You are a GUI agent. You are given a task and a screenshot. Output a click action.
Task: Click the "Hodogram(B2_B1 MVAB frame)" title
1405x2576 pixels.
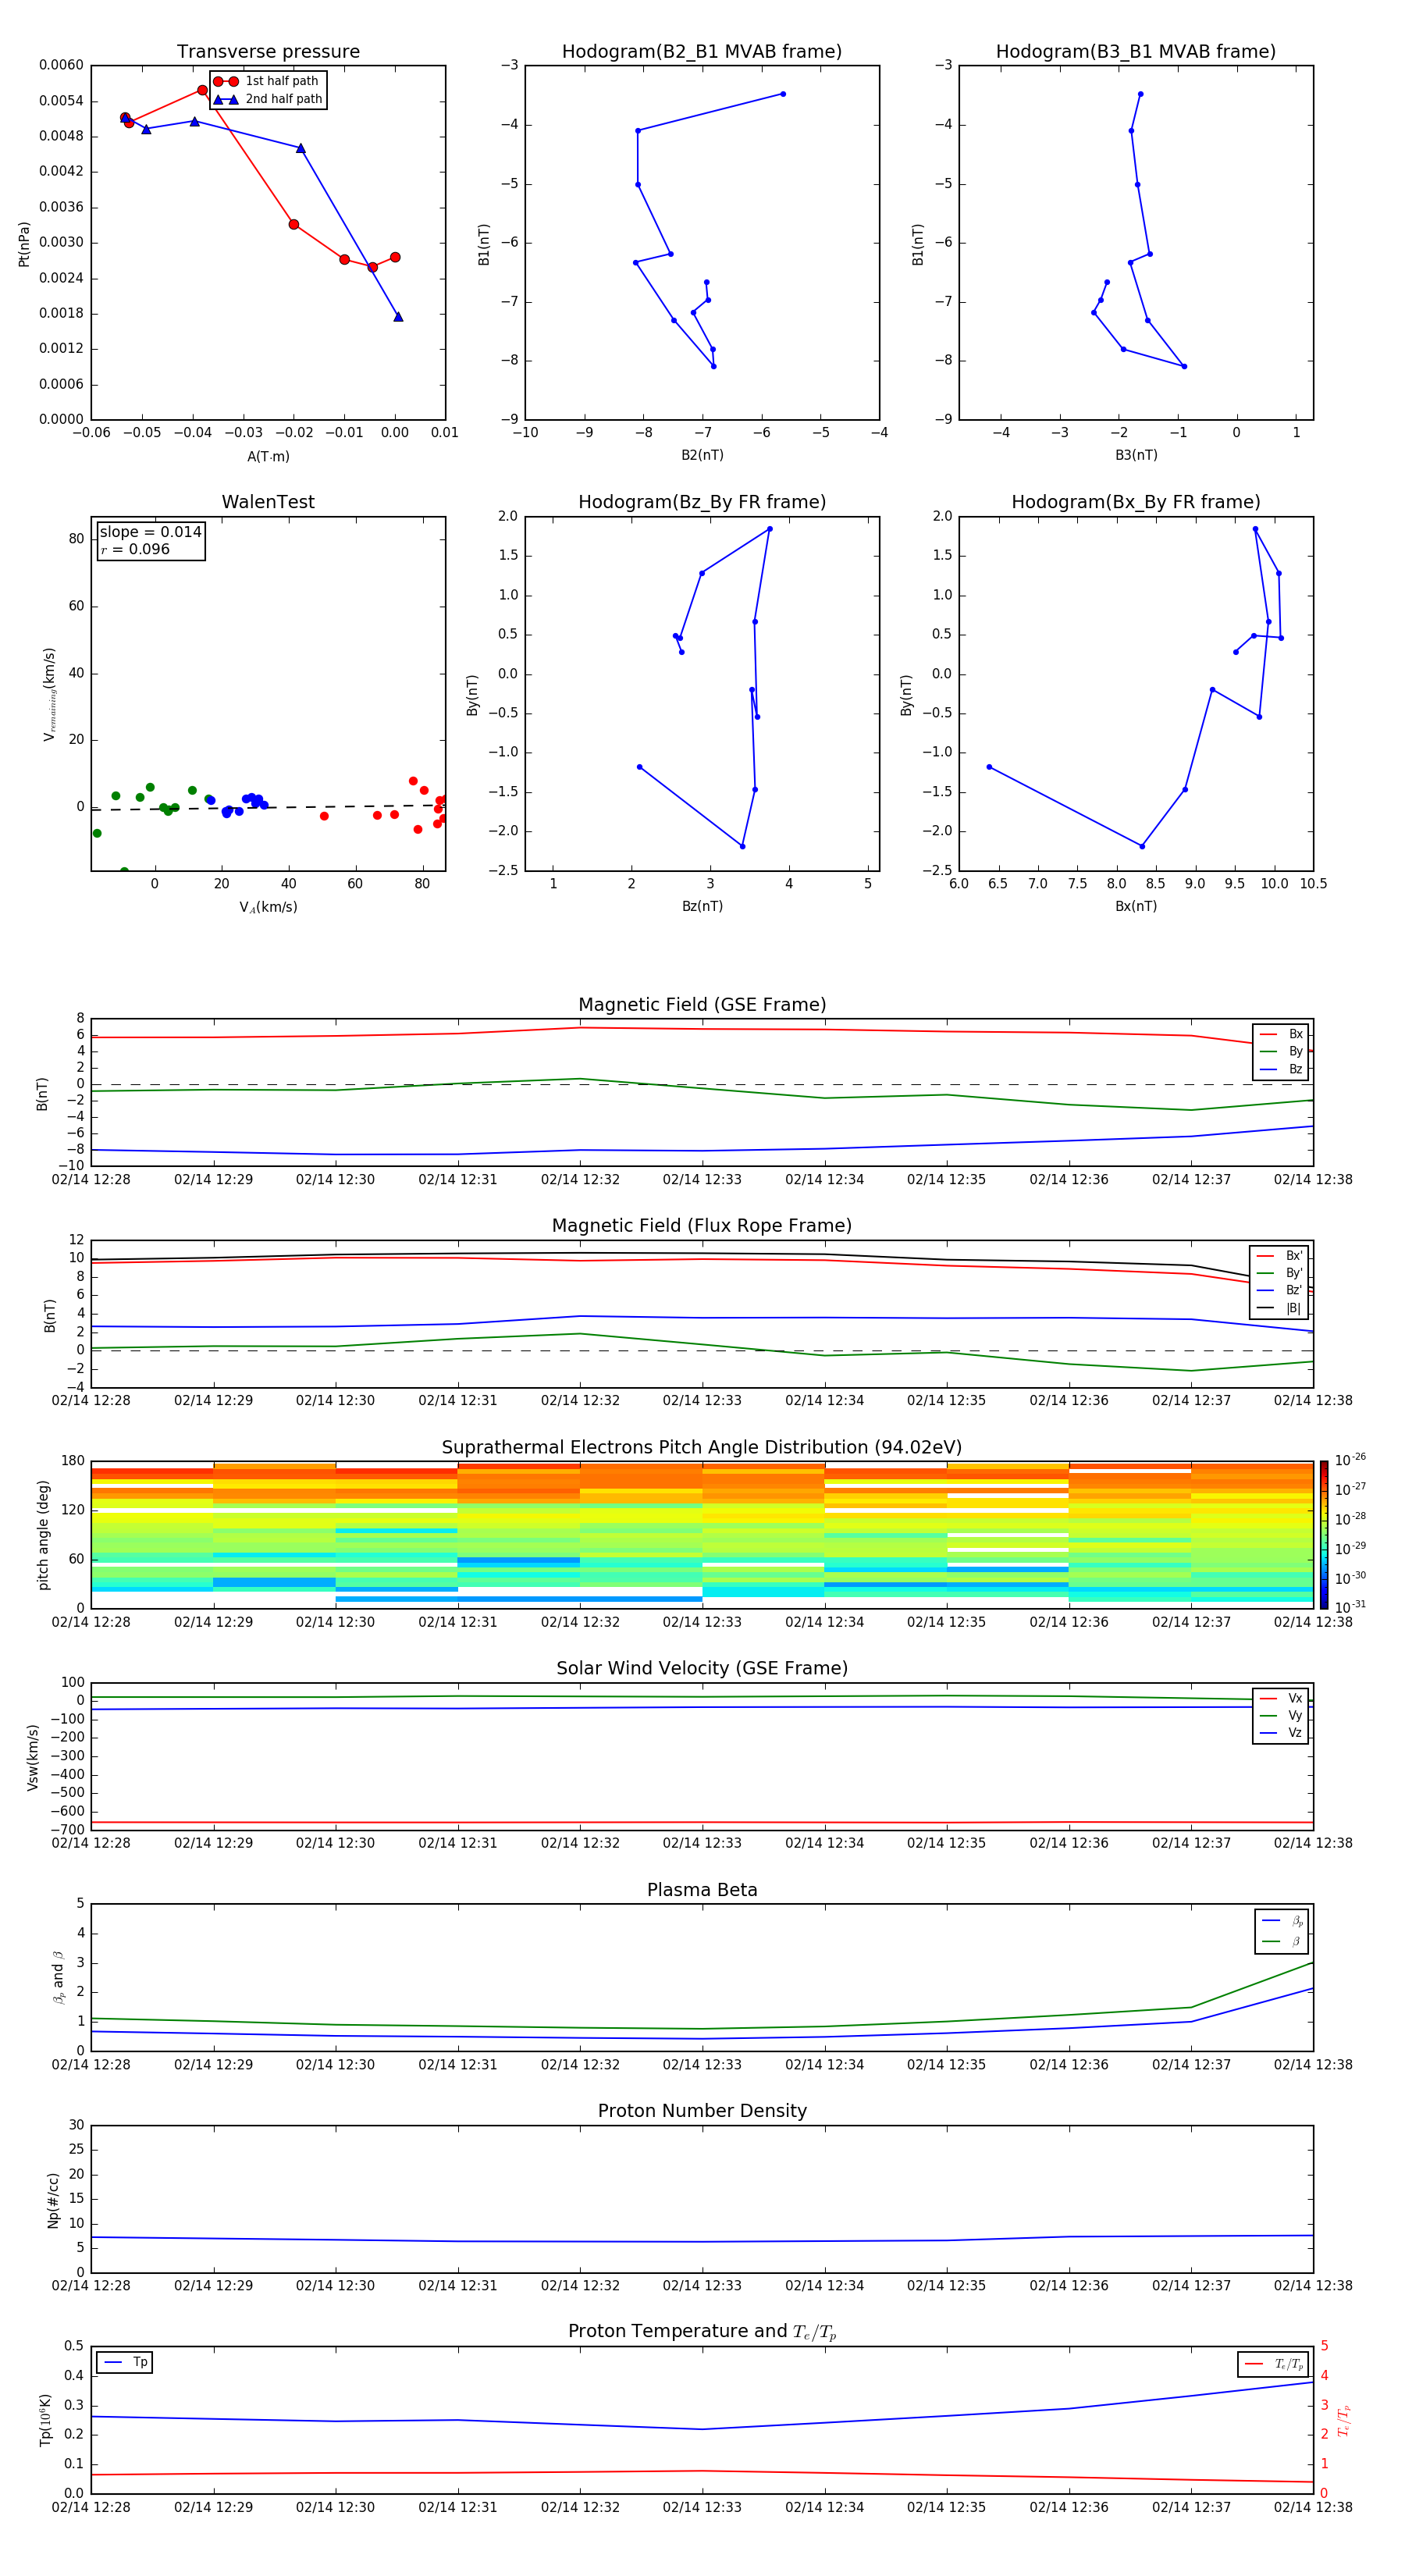(702, 52)
